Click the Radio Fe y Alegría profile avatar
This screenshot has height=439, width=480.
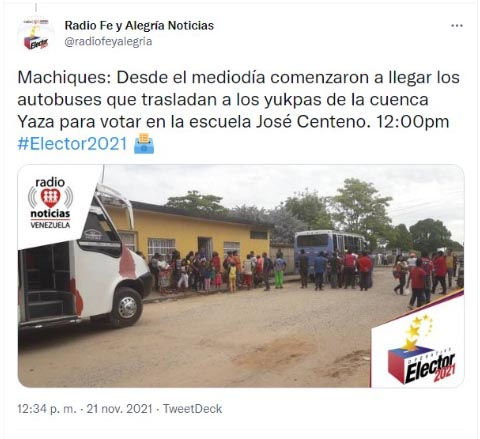click(x=36, y=35)
